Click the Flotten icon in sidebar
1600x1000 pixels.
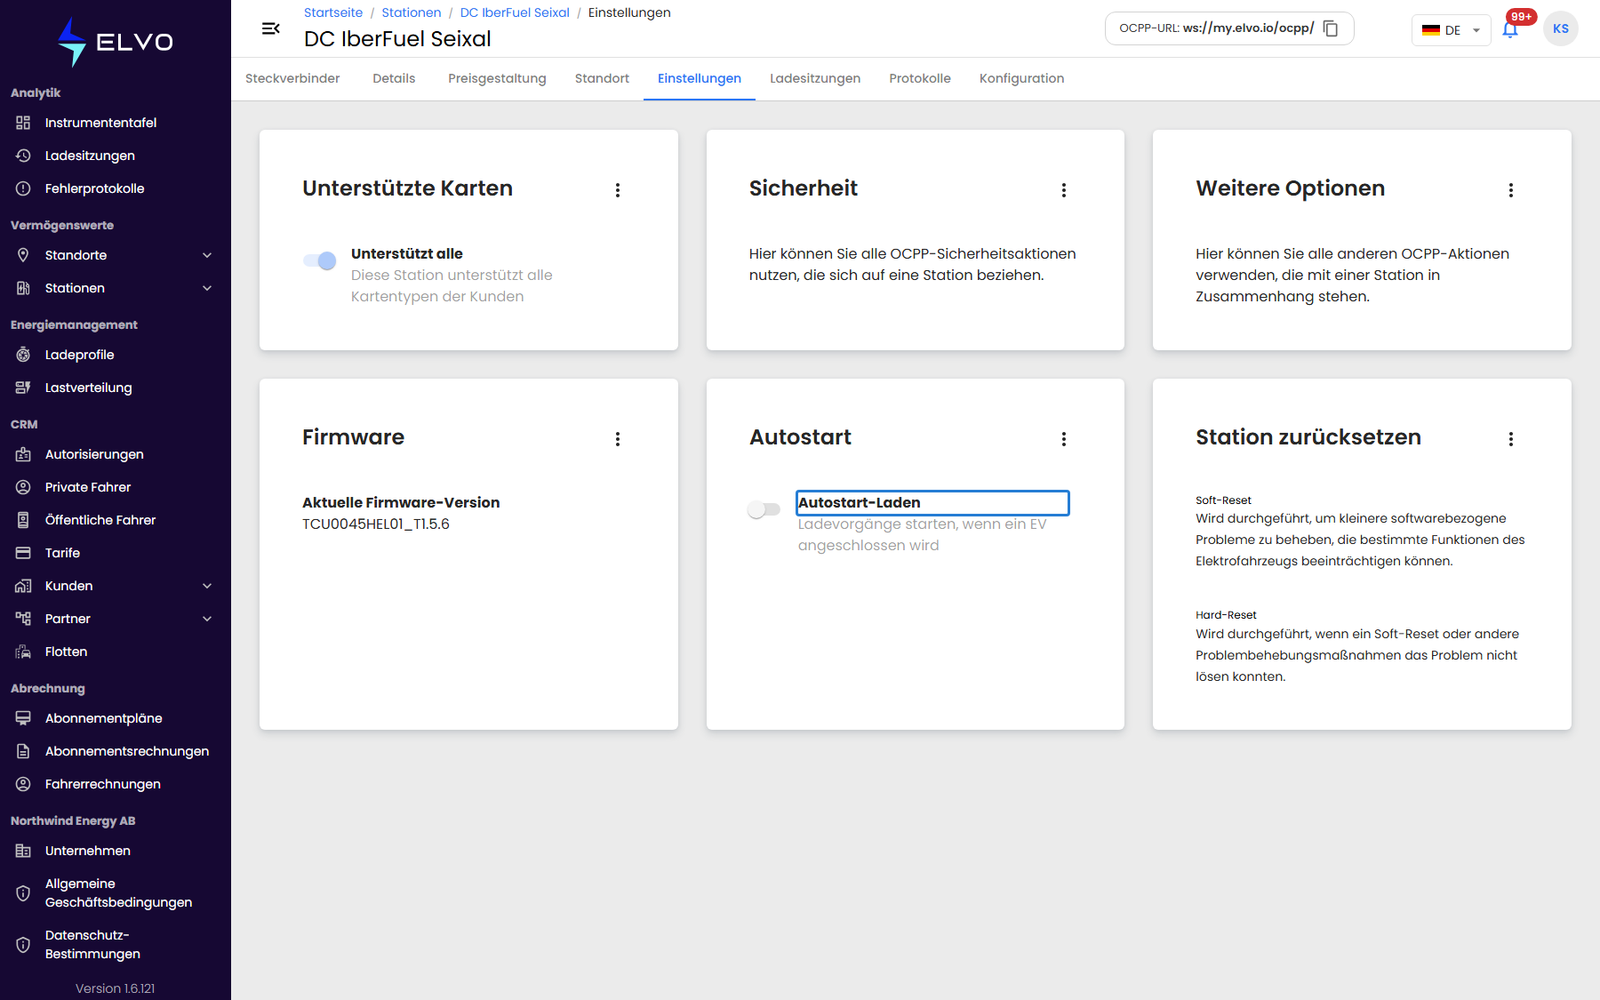tap(23, 652)
